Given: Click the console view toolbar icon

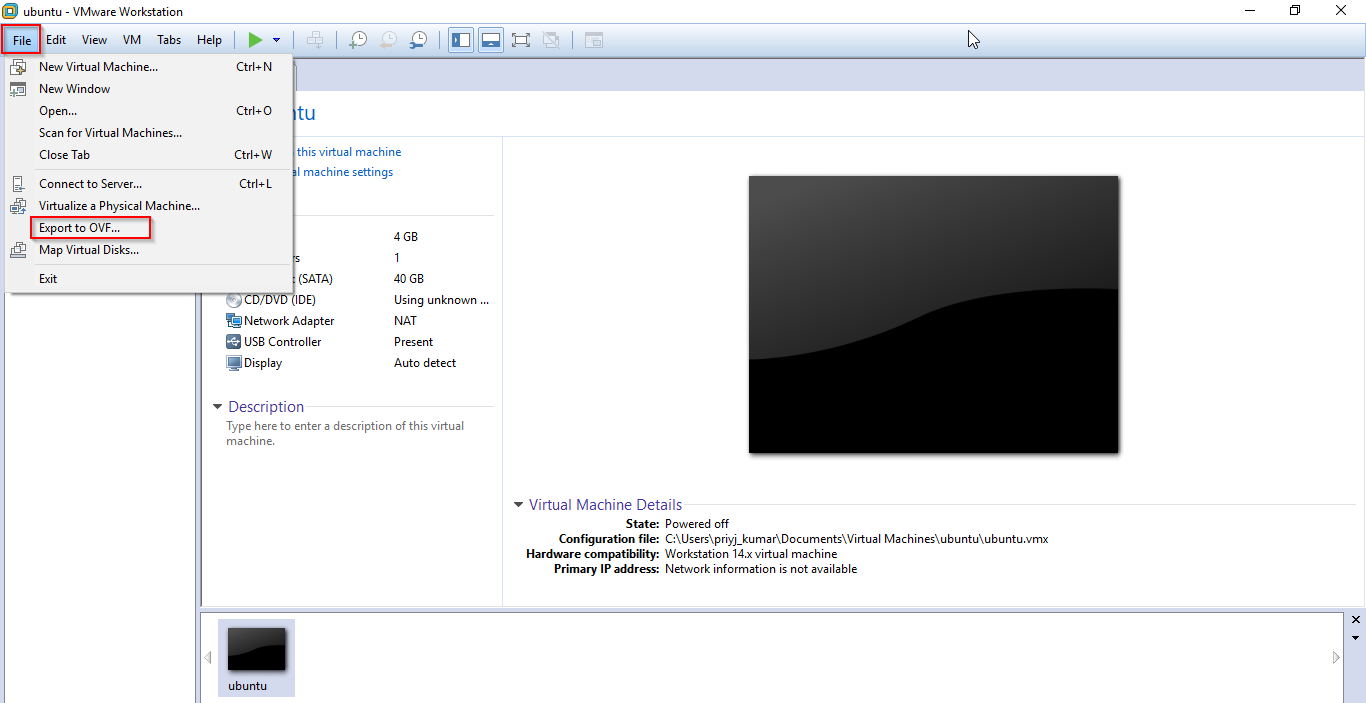Looking at the screenshot, I should 594,40.
